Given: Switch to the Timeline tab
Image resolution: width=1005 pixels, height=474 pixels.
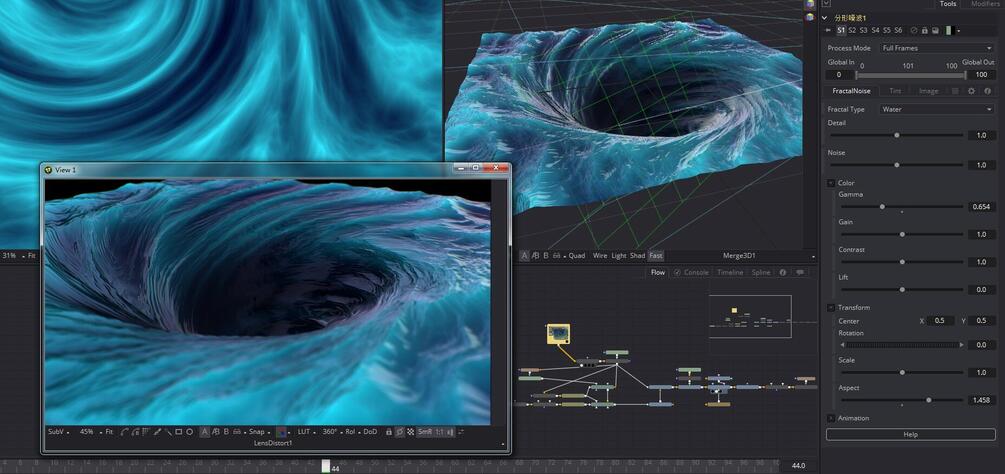Looking at the screenshot, I should 730,272.
